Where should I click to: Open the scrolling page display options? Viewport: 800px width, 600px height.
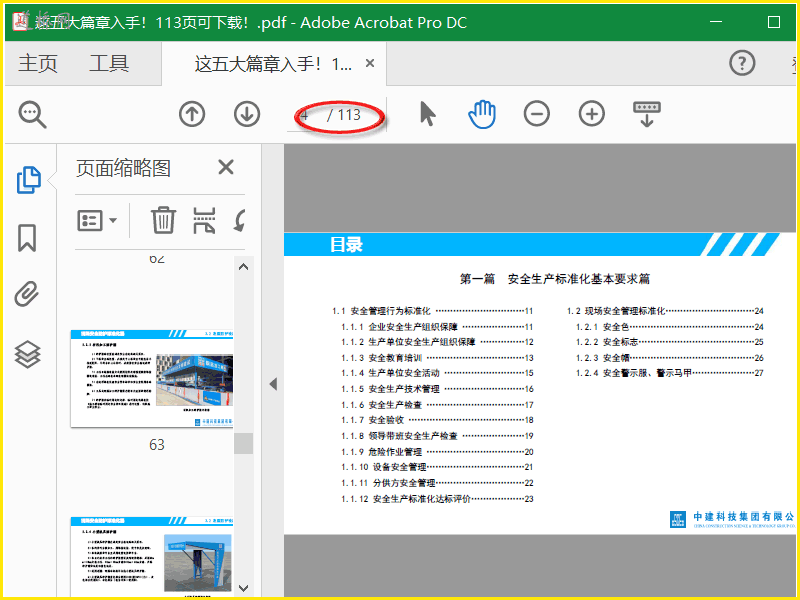point(647,114)
